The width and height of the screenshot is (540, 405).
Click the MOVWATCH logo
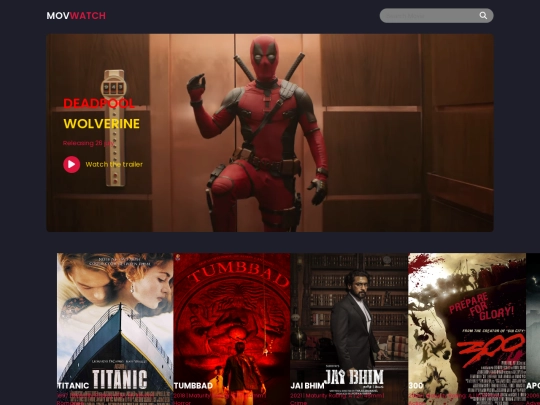point(76,15)
